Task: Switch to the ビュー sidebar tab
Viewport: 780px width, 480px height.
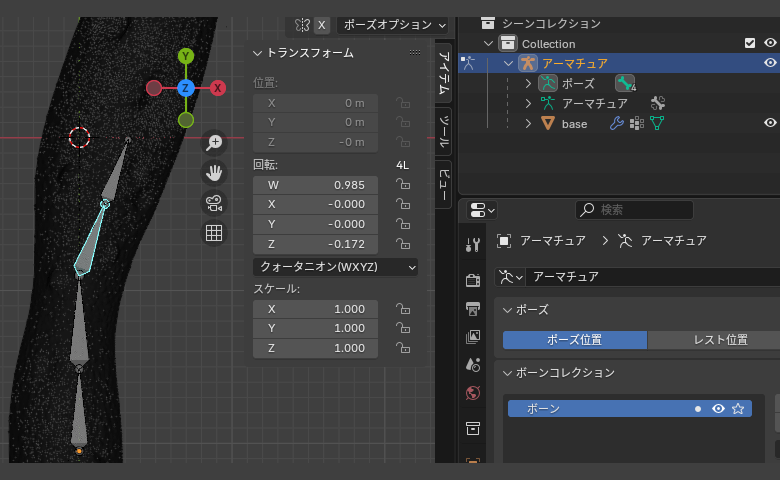Action: click(445, 184)
